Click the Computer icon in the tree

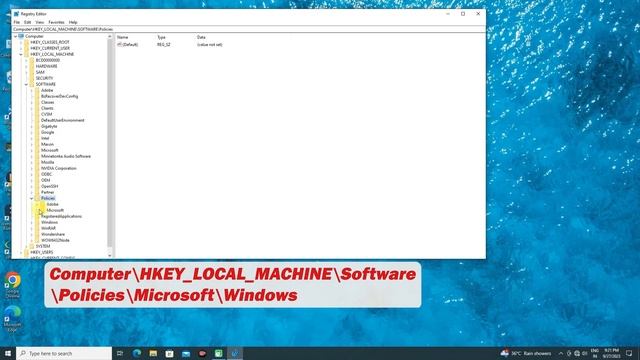[21, 36]
